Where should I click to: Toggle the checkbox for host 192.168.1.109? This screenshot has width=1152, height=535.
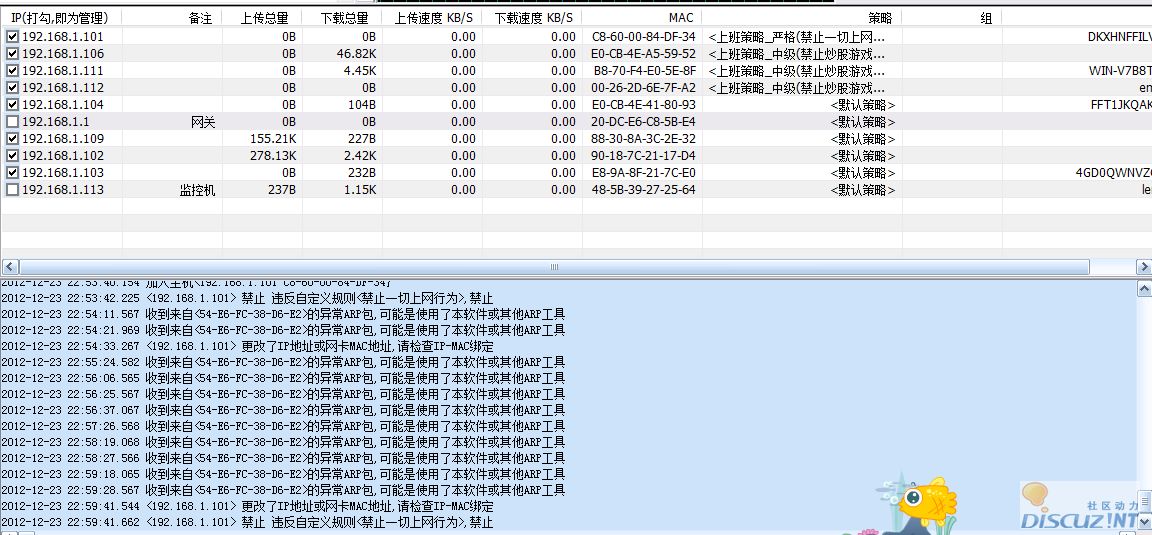pos(12,138)
